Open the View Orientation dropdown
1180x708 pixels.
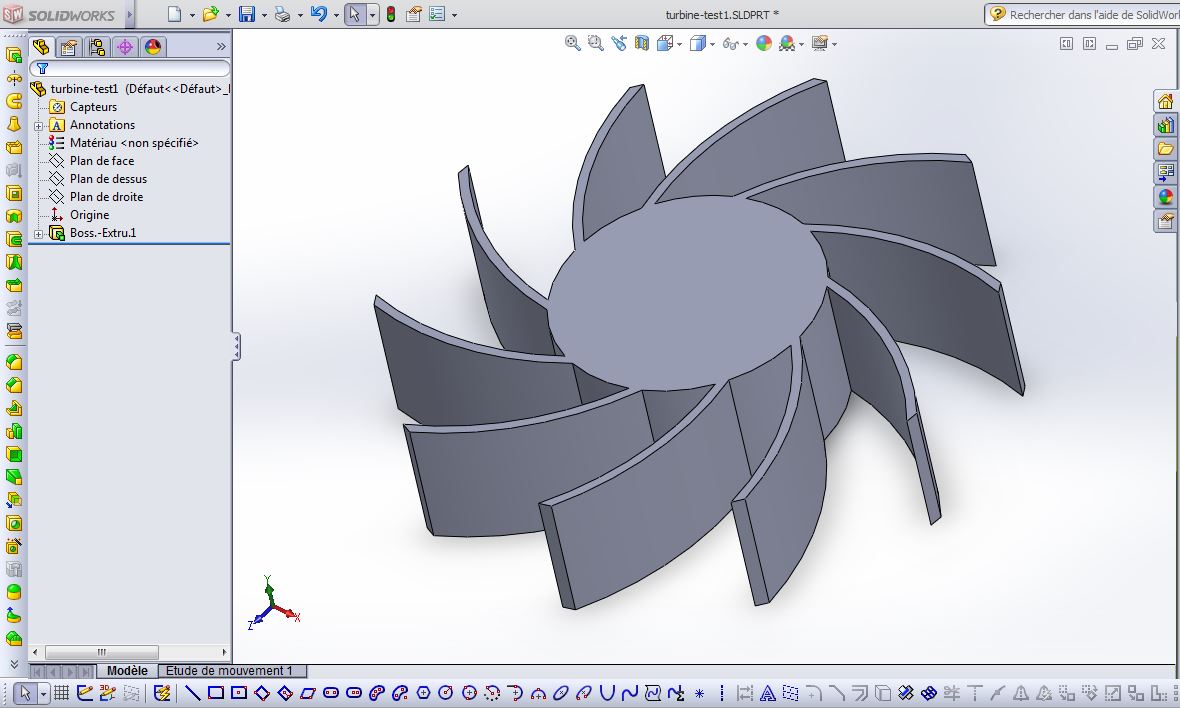click(x=680, y=44)
